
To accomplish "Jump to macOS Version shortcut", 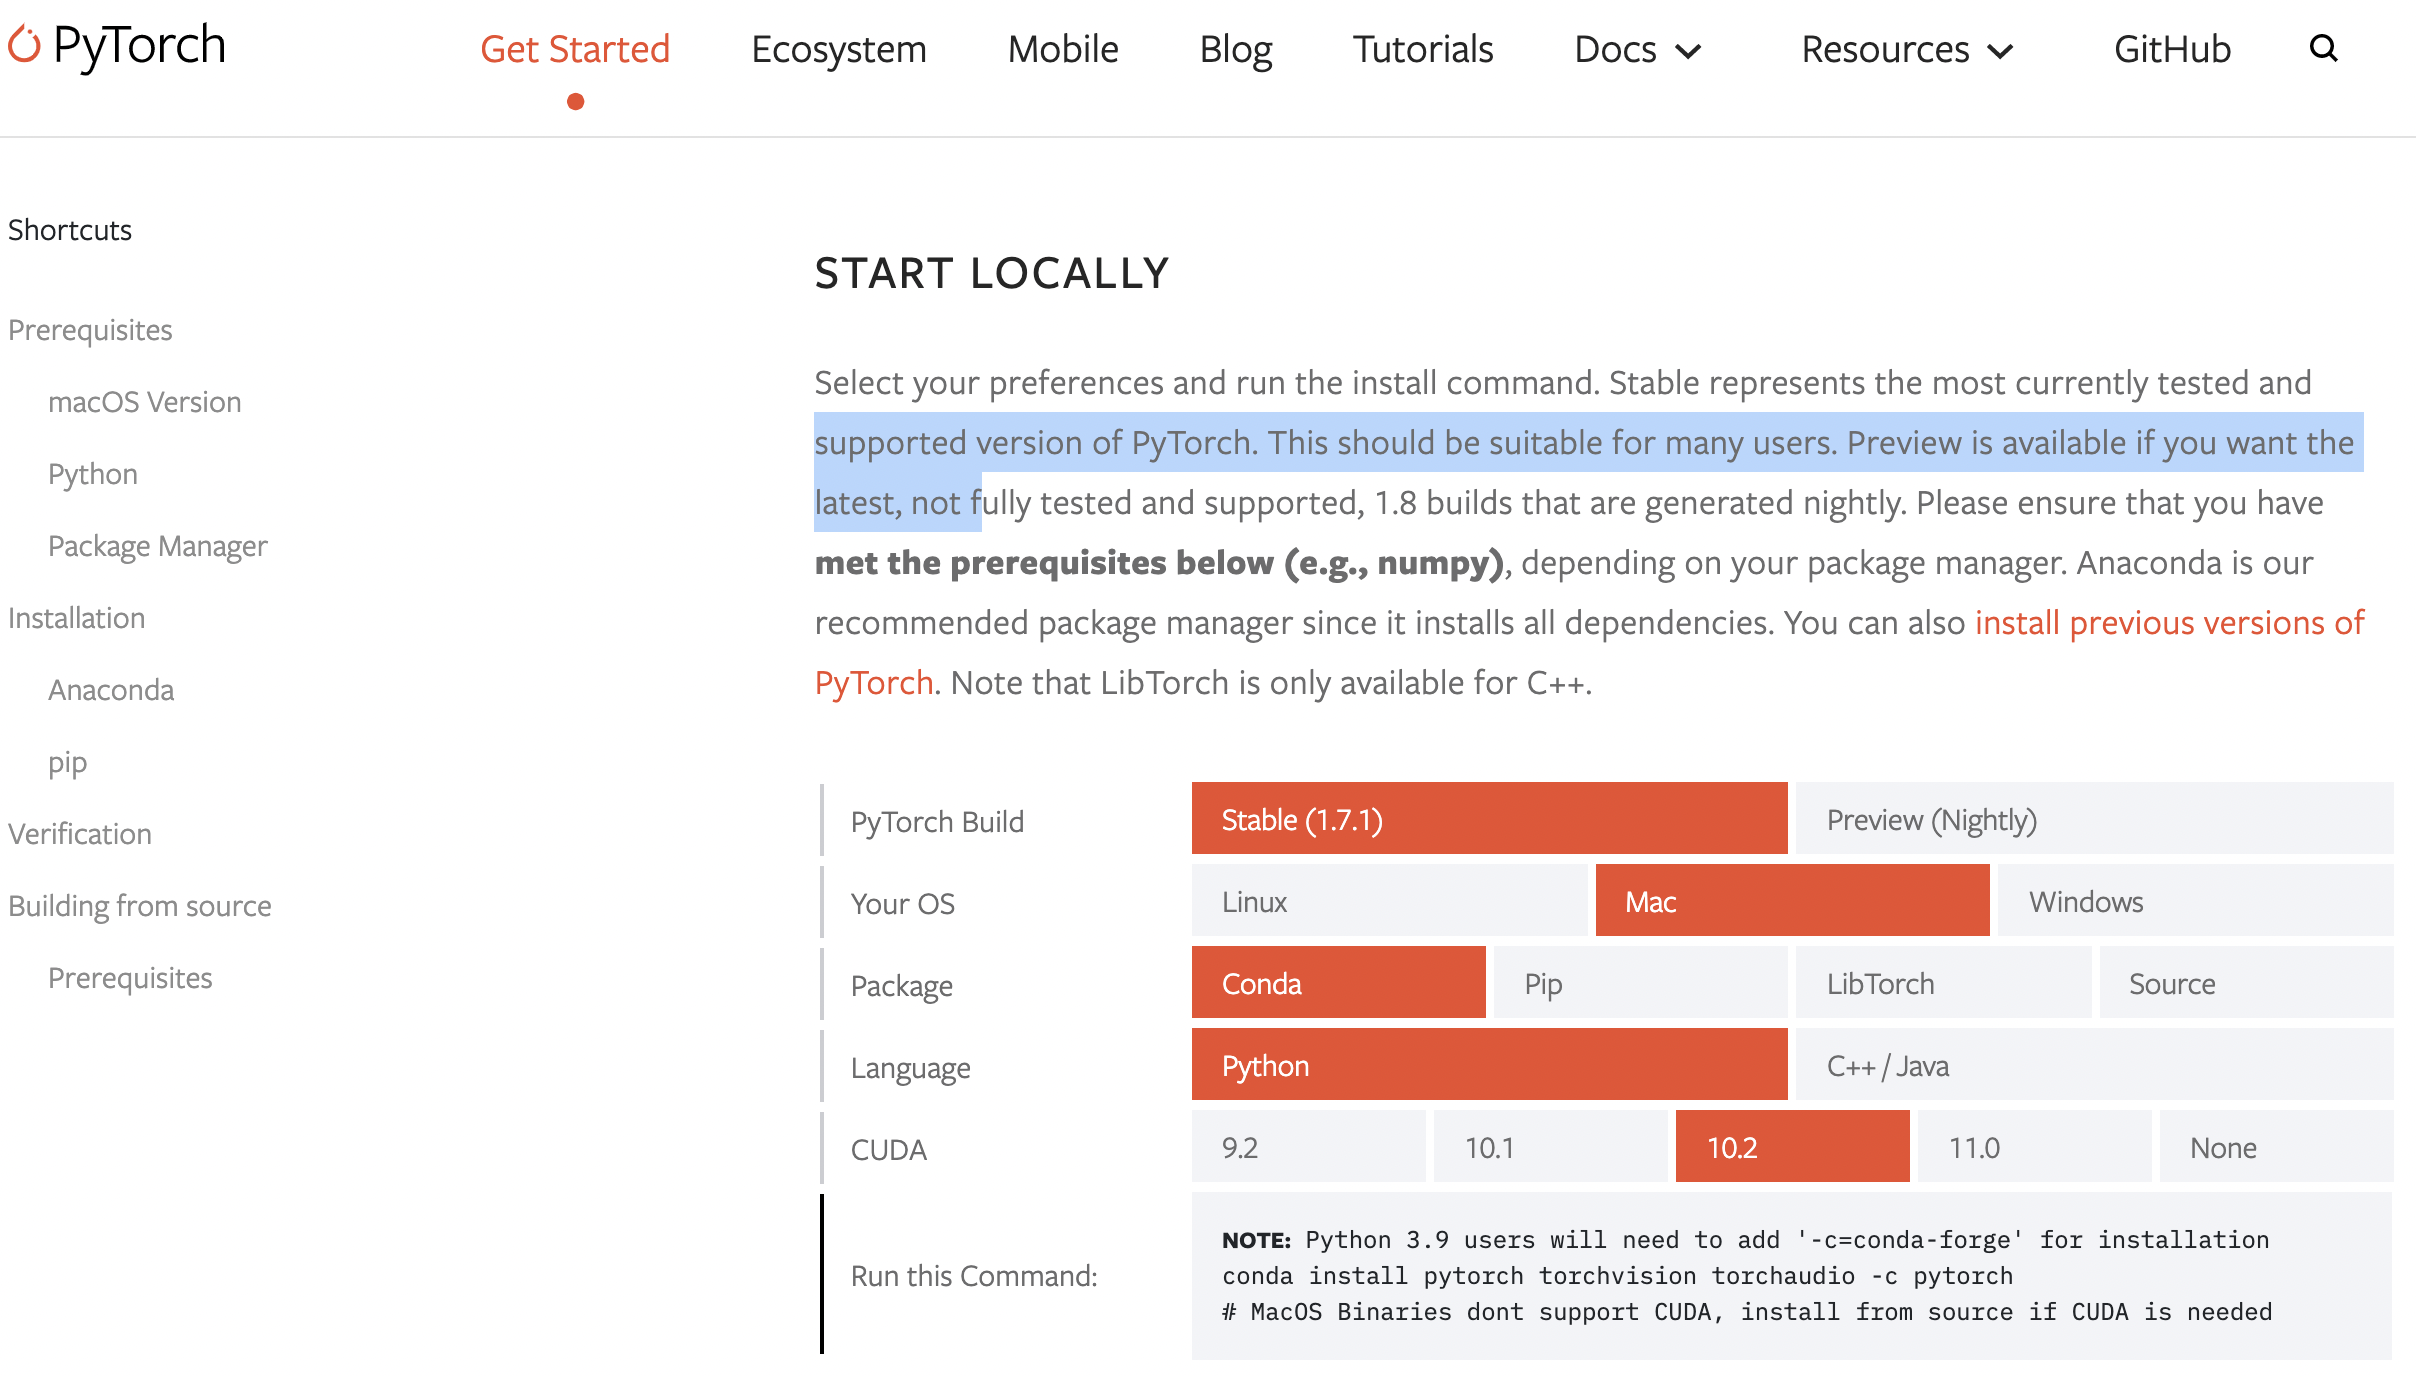I will (x=145, y=402).
